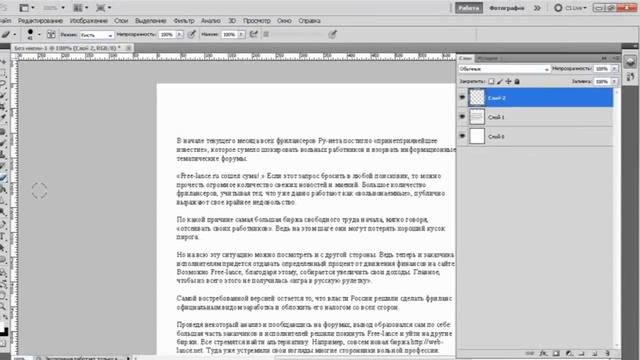Open the Слои menu in menu bar

click(121, 21)
